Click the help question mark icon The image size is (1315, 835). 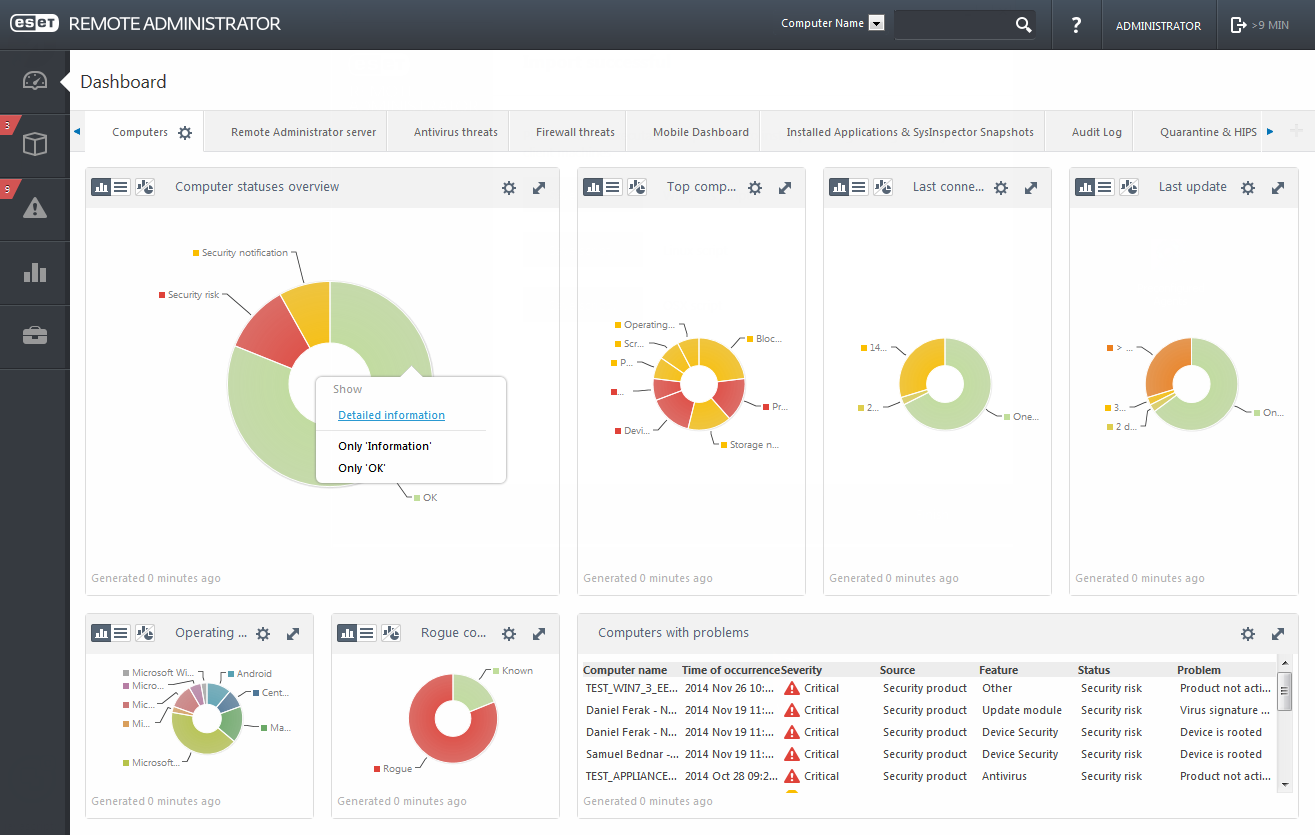(1076, 25)
